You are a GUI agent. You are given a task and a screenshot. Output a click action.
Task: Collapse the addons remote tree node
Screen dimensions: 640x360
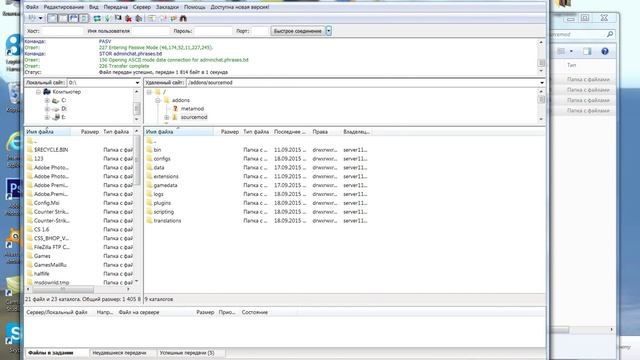pyautogui.click(x=158, y=100)
